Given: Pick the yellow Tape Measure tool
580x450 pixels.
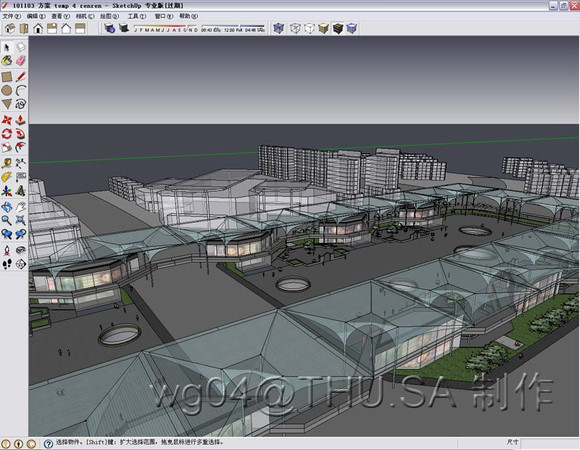Looking at the screenshot, I should (x=6, y=163).
